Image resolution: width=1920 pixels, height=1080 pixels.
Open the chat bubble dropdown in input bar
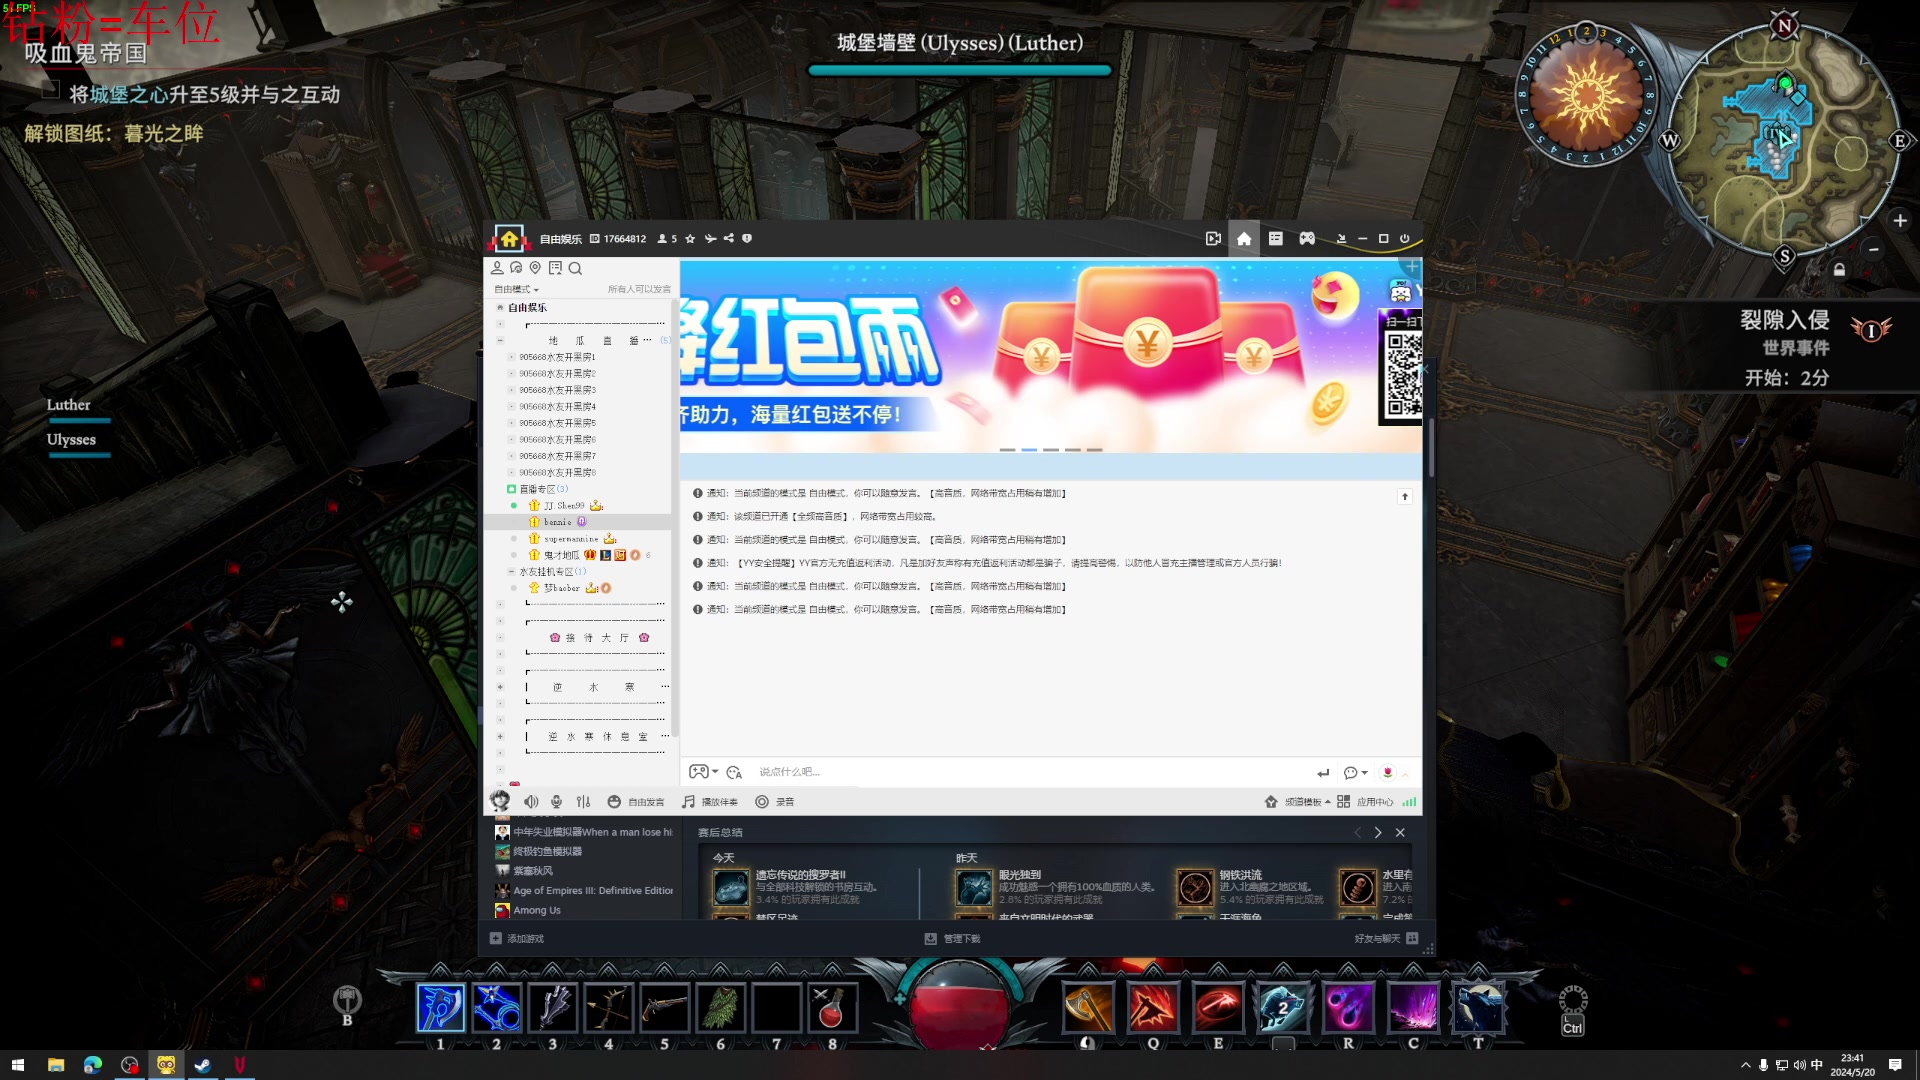pyautogui.click(x=1355, y=772)
